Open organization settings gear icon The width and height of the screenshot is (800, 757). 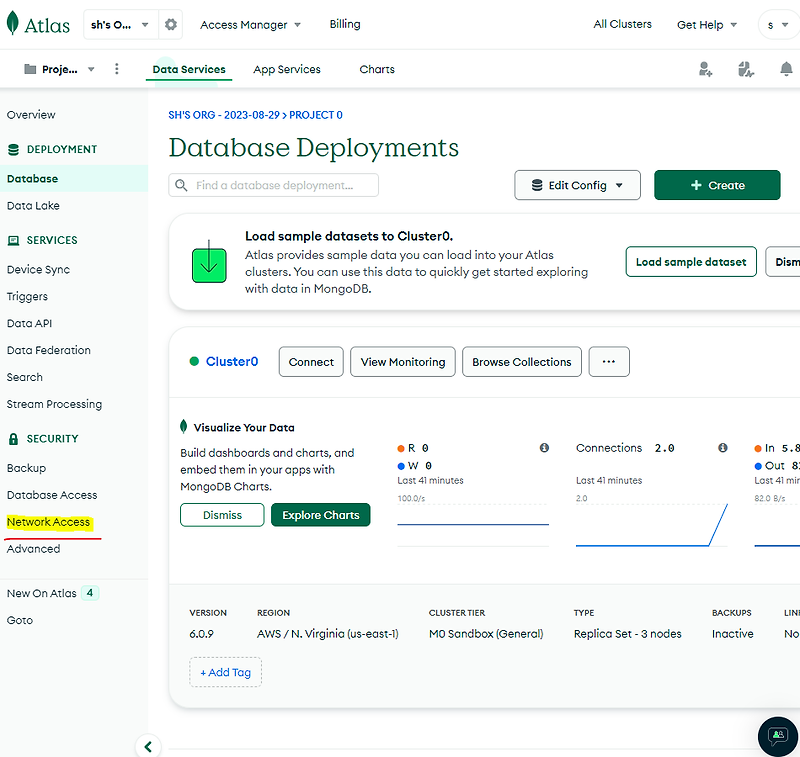click(170, 24)
